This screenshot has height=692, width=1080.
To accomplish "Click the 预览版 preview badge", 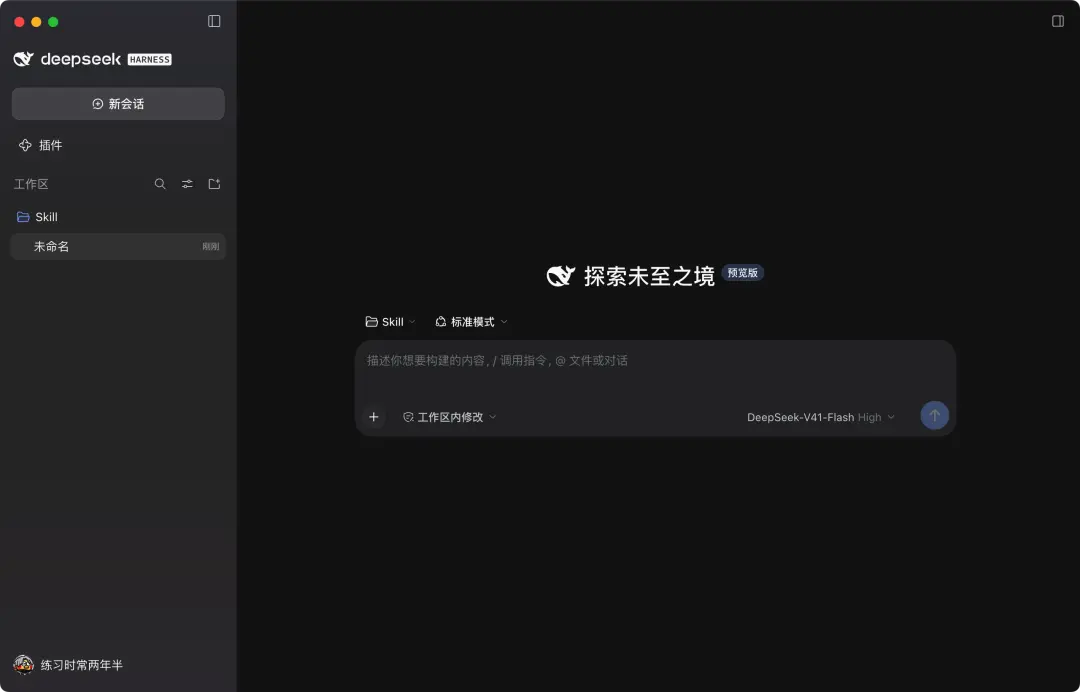I will click(742, 273).
